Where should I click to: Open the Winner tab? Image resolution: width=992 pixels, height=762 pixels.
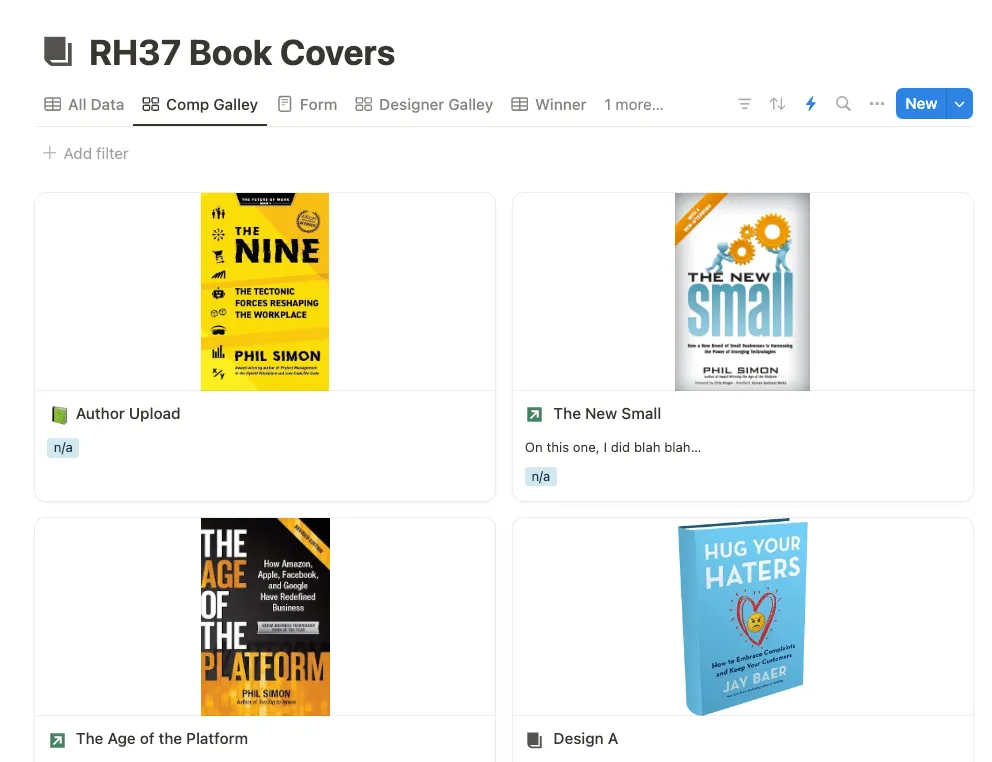coord(549,104)
